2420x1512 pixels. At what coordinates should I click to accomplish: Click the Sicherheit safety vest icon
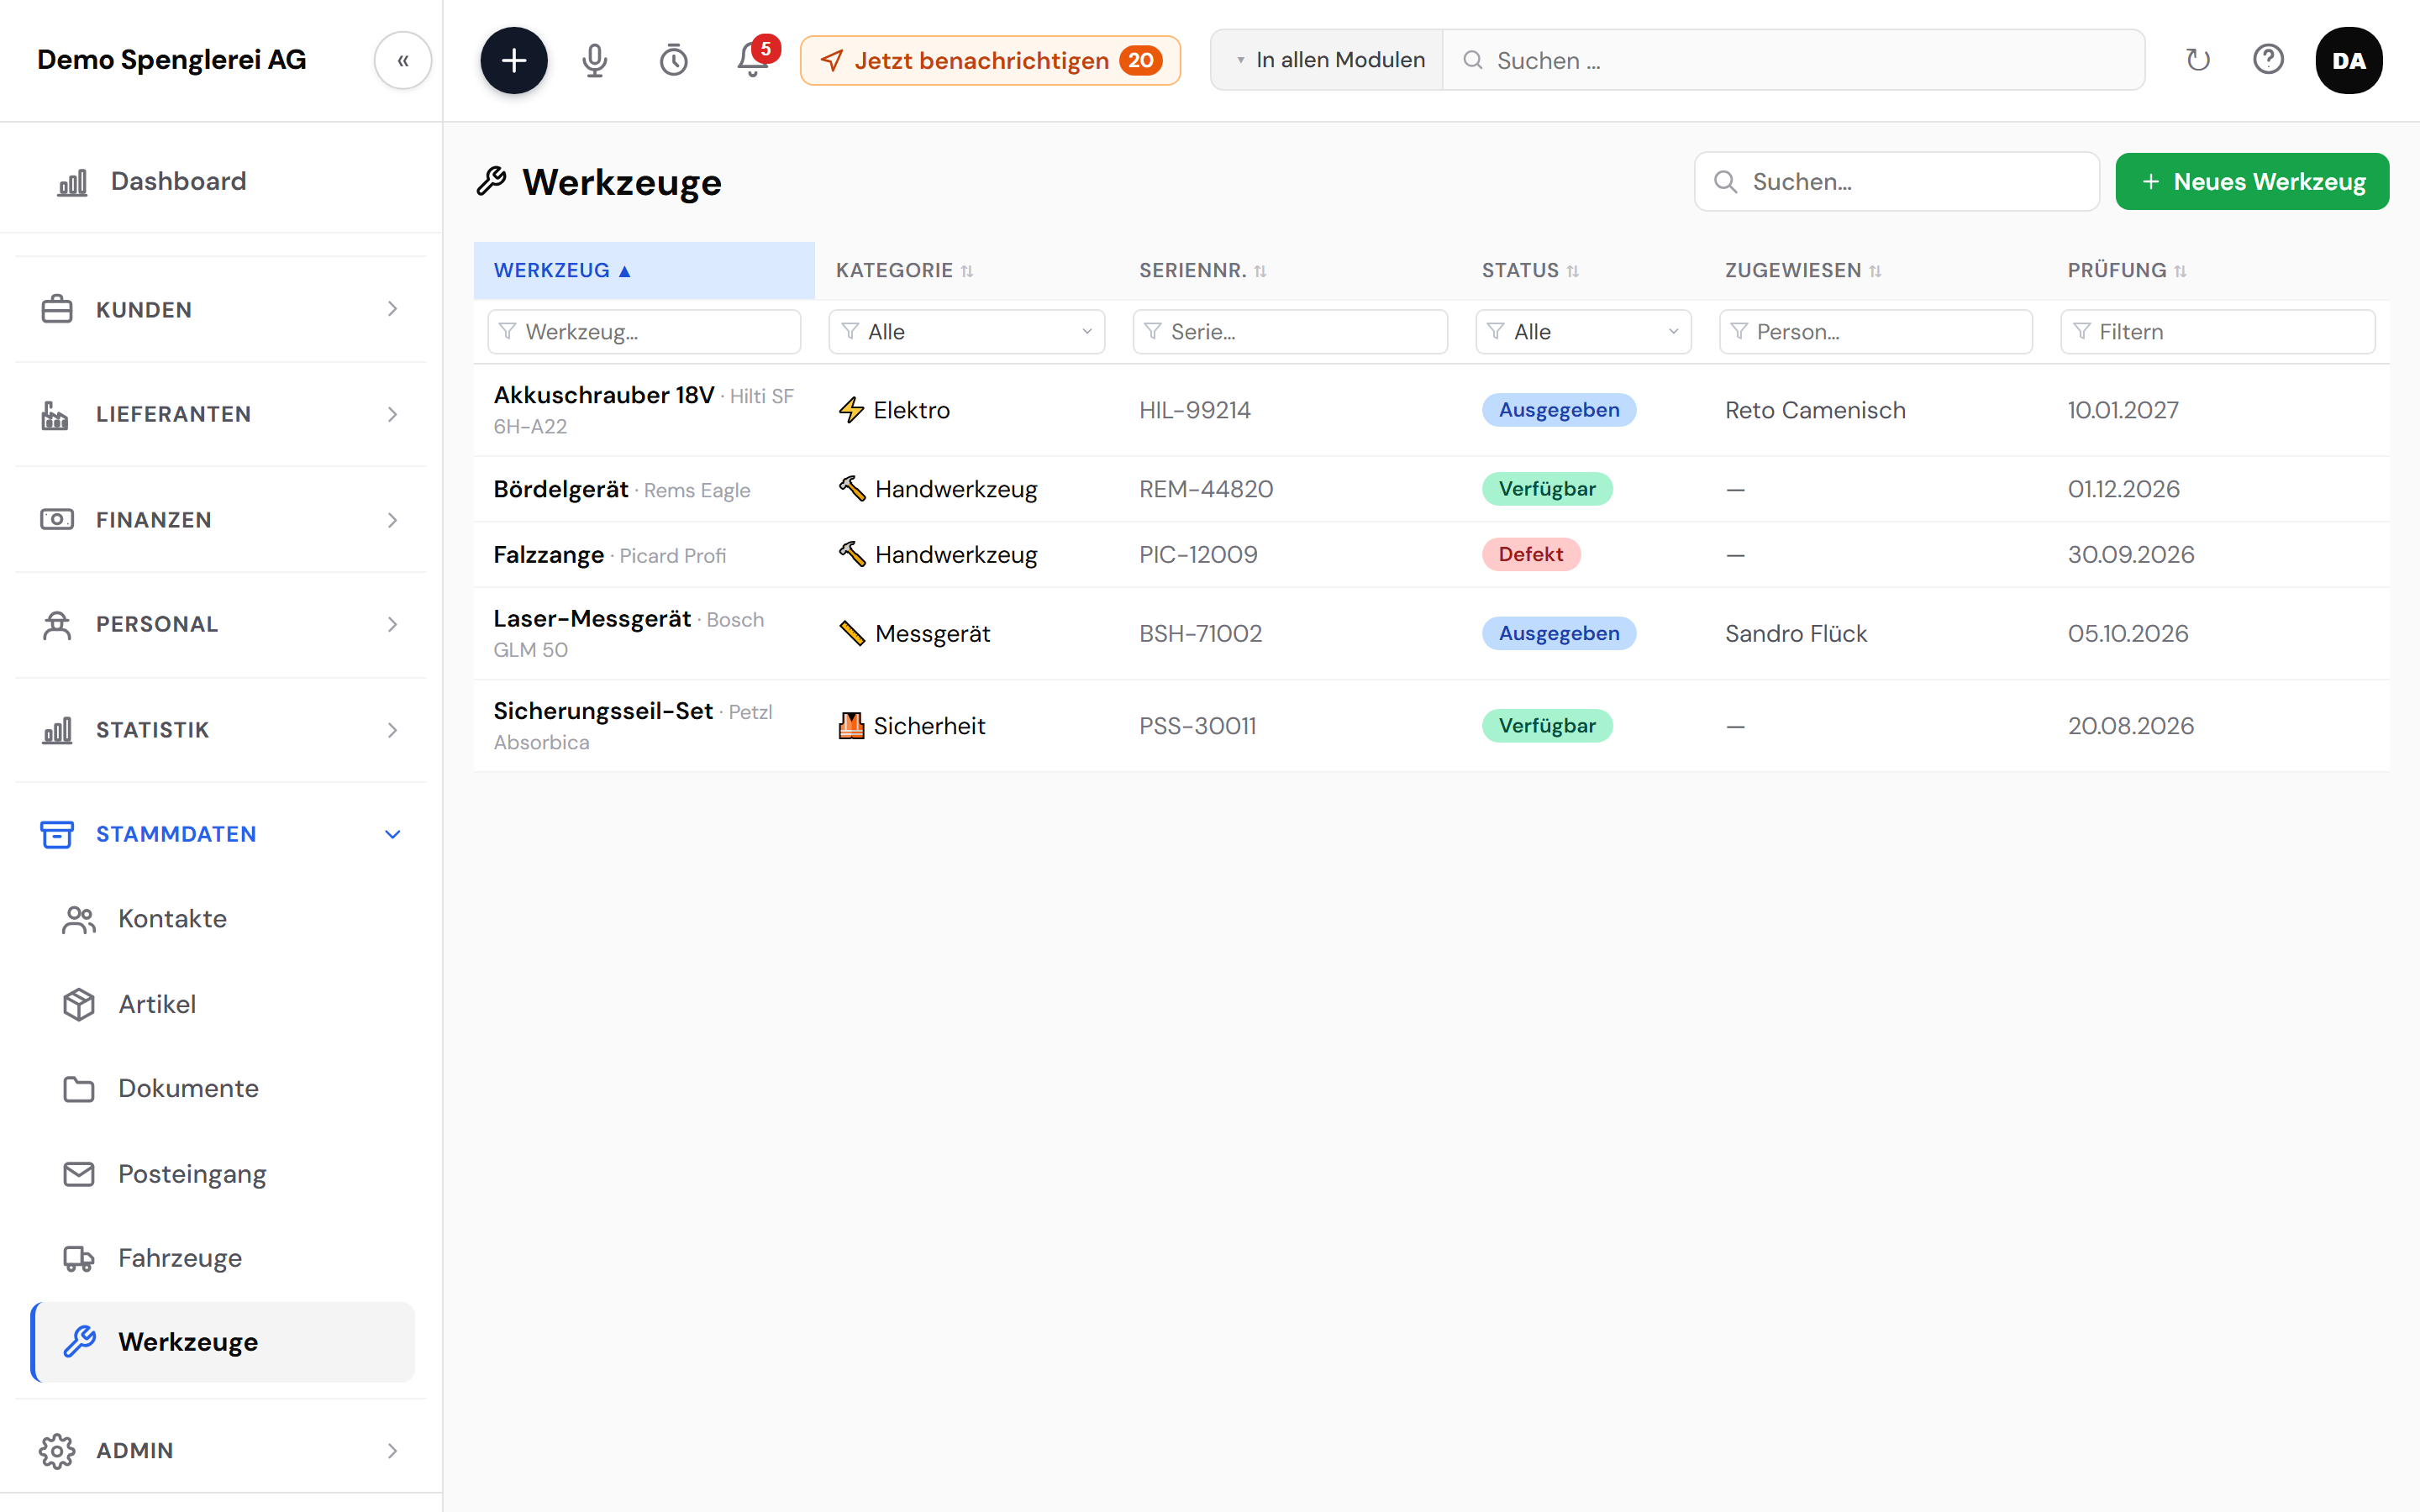(x=851, y=726)
